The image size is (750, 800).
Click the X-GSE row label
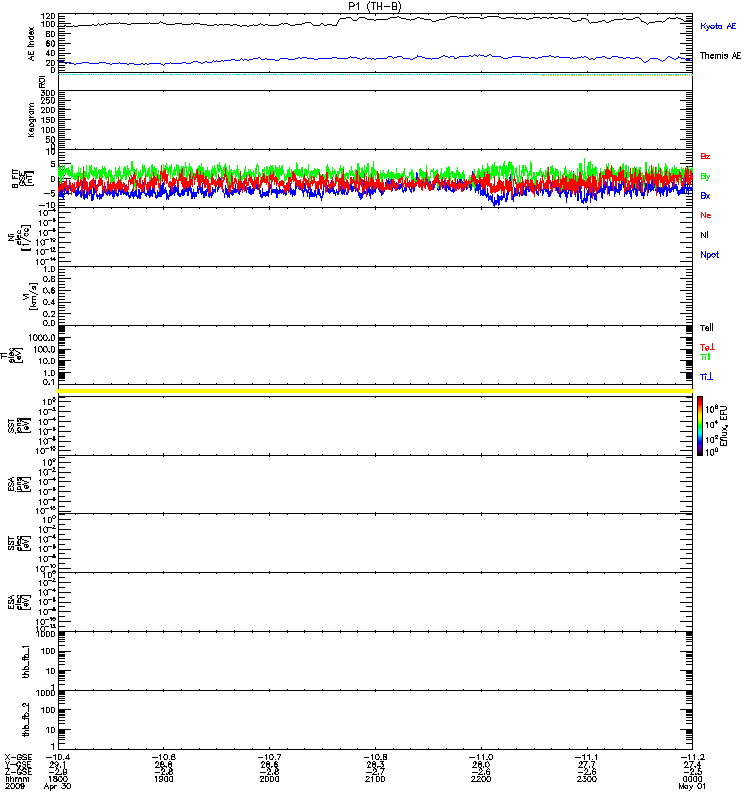click(18, 757)
